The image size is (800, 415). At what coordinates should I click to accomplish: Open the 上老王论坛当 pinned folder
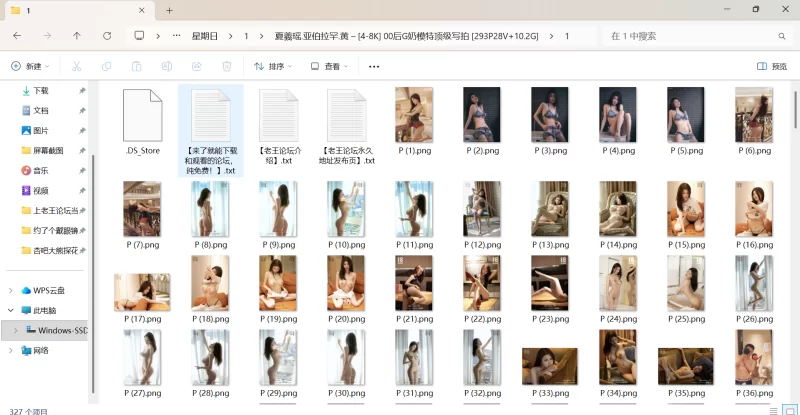(56, 210)
